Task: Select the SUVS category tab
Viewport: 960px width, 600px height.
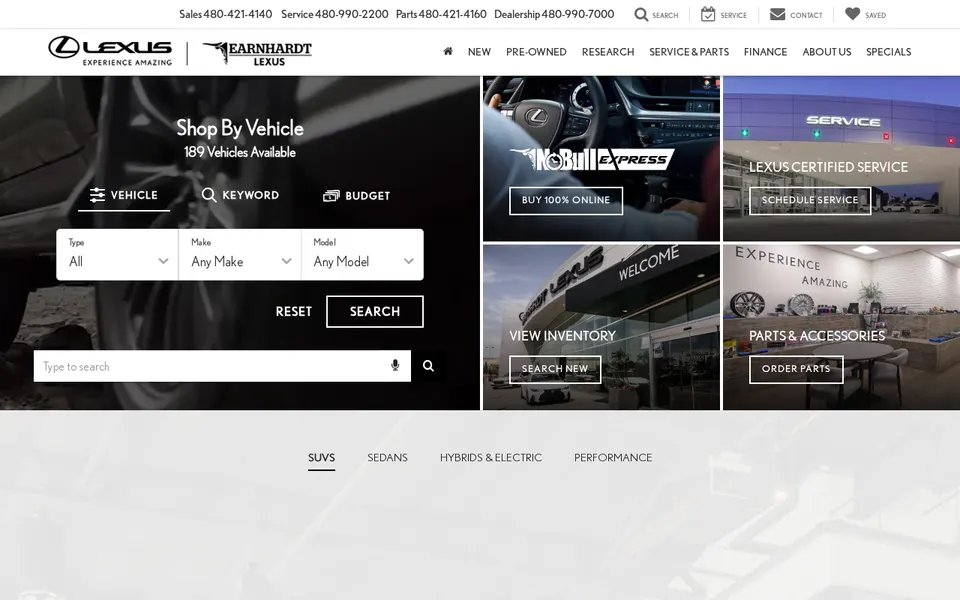Action: pos(321,458)
